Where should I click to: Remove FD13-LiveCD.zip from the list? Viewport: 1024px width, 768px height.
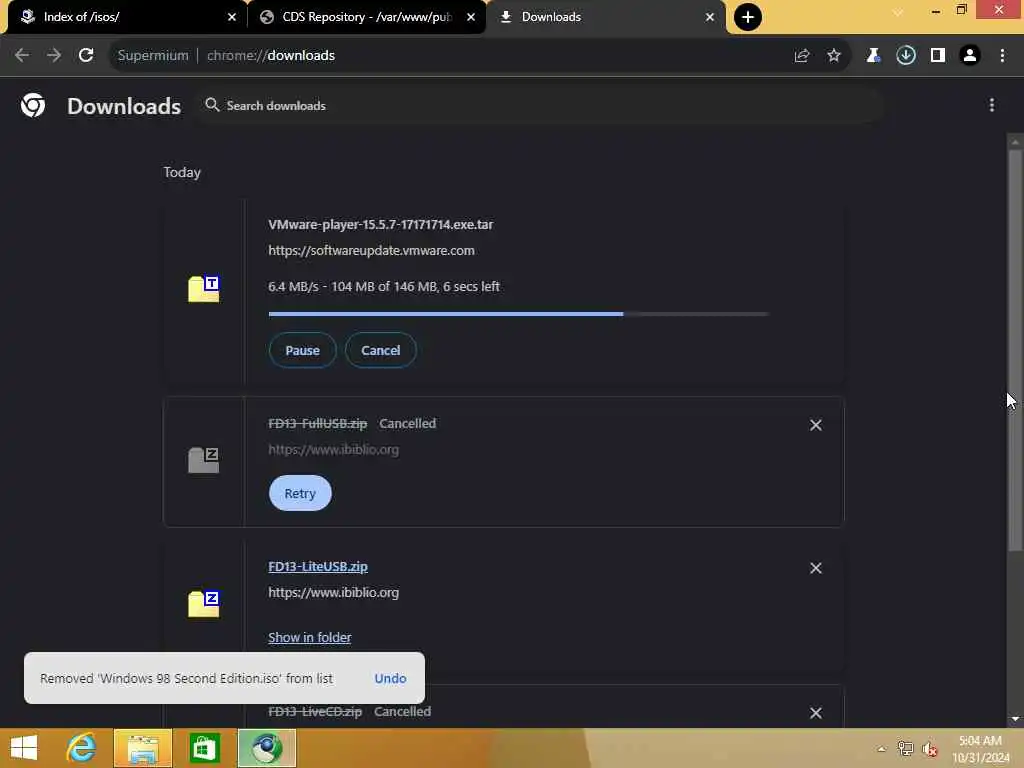(816, 713)
